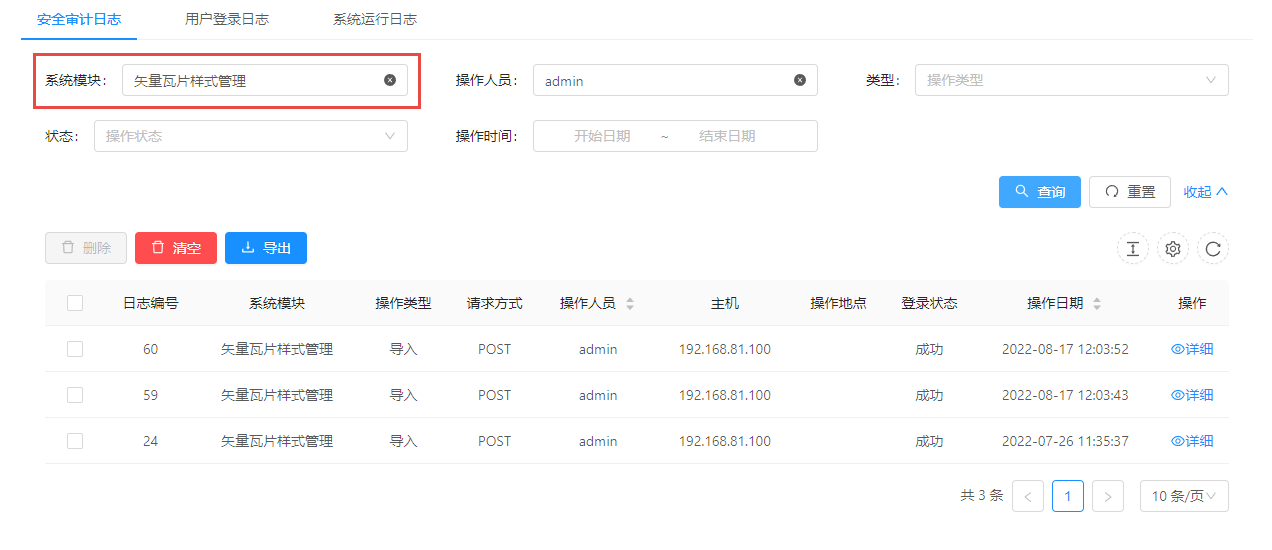Sort by 操作人员 column arrows
Viewport: 1272px width, 550px height.
tap(630, 303)
